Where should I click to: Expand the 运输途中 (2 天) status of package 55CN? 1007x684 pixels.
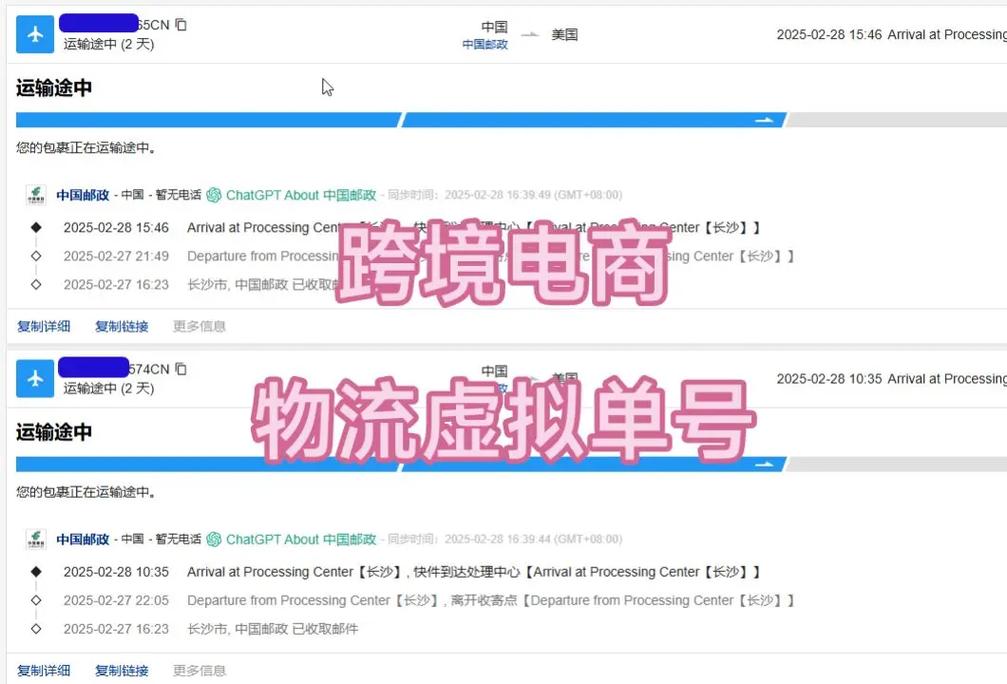(x=109, y=44)
